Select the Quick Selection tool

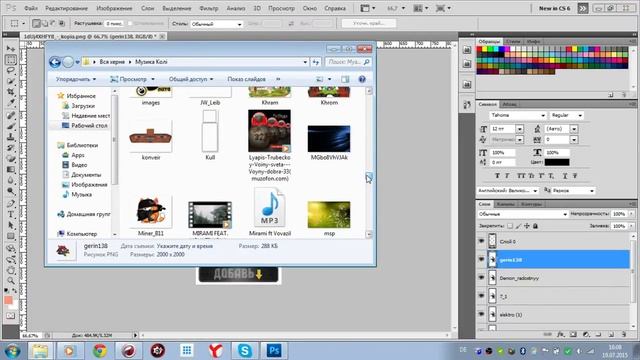(11, 82)
